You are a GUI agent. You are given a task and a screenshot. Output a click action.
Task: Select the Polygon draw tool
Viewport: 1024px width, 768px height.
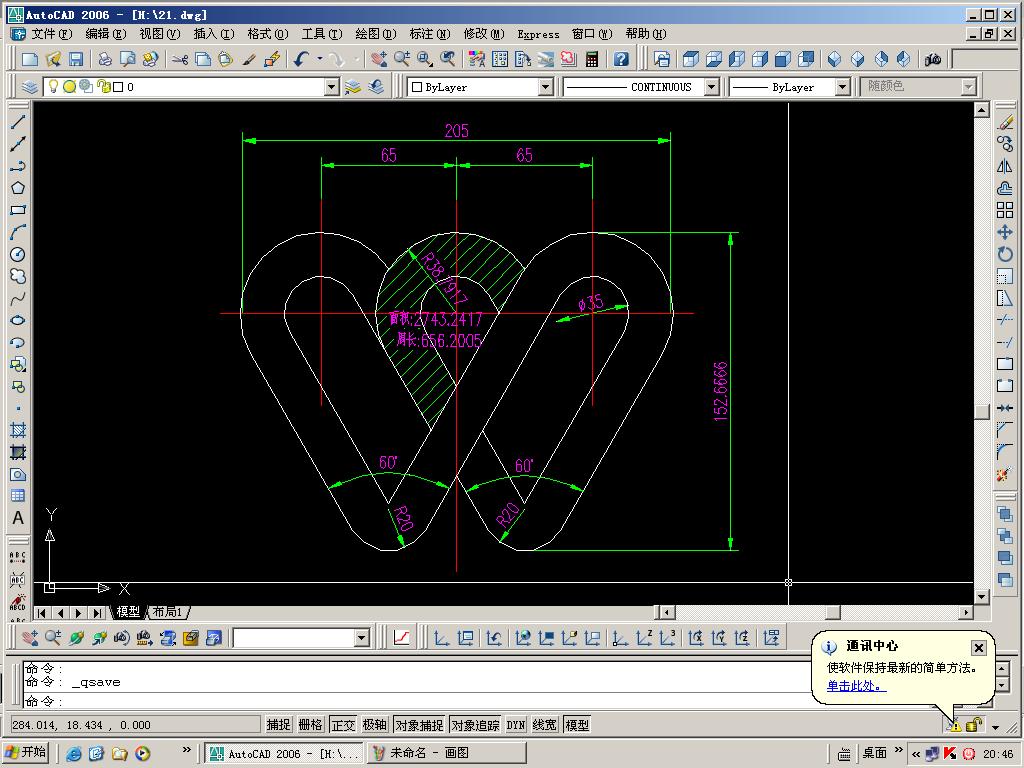coord(18,188)
